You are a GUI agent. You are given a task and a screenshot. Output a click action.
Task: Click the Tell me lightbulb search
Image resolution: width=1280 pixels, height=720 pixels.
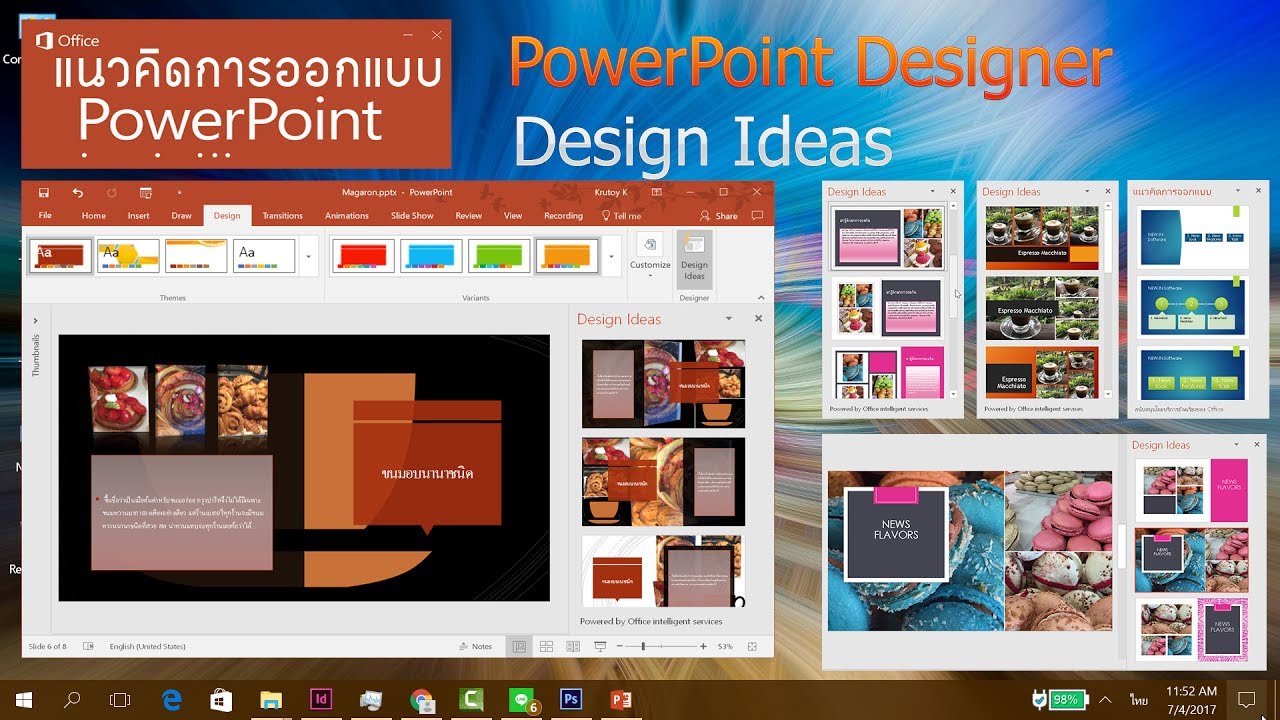tap(622, 215)
